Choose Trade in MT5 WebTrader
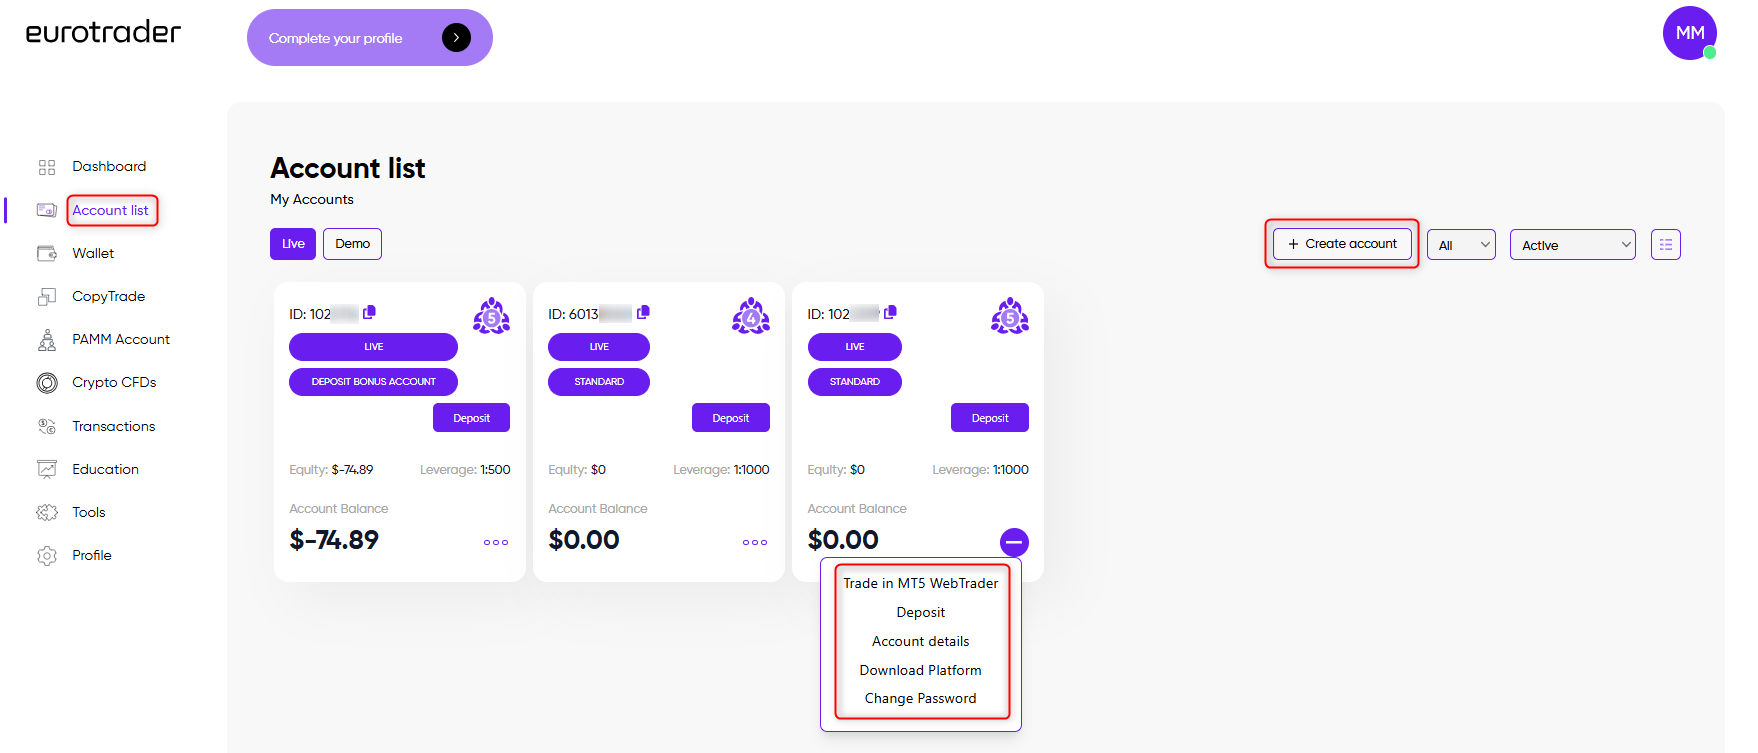The height and width of the screenshot is (753, 1758). 920,583
